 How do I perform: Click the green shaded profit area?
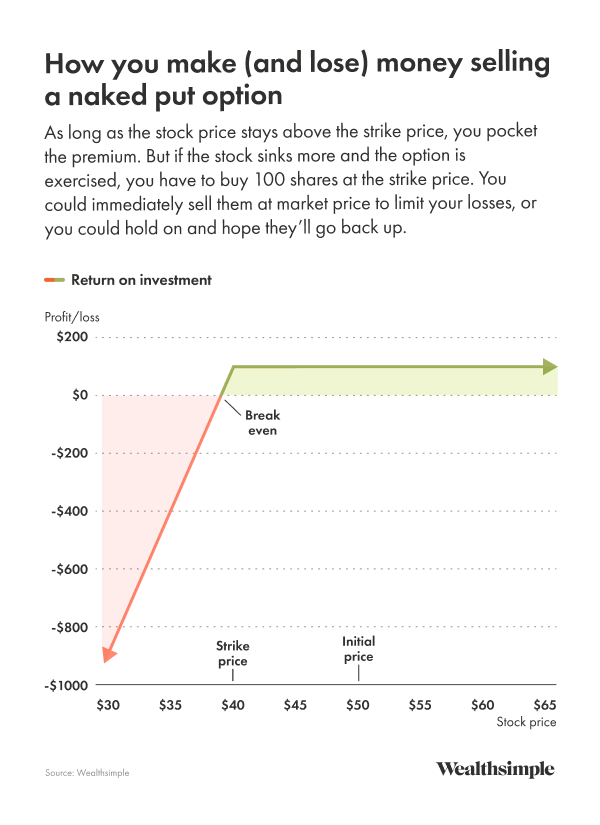400,381
